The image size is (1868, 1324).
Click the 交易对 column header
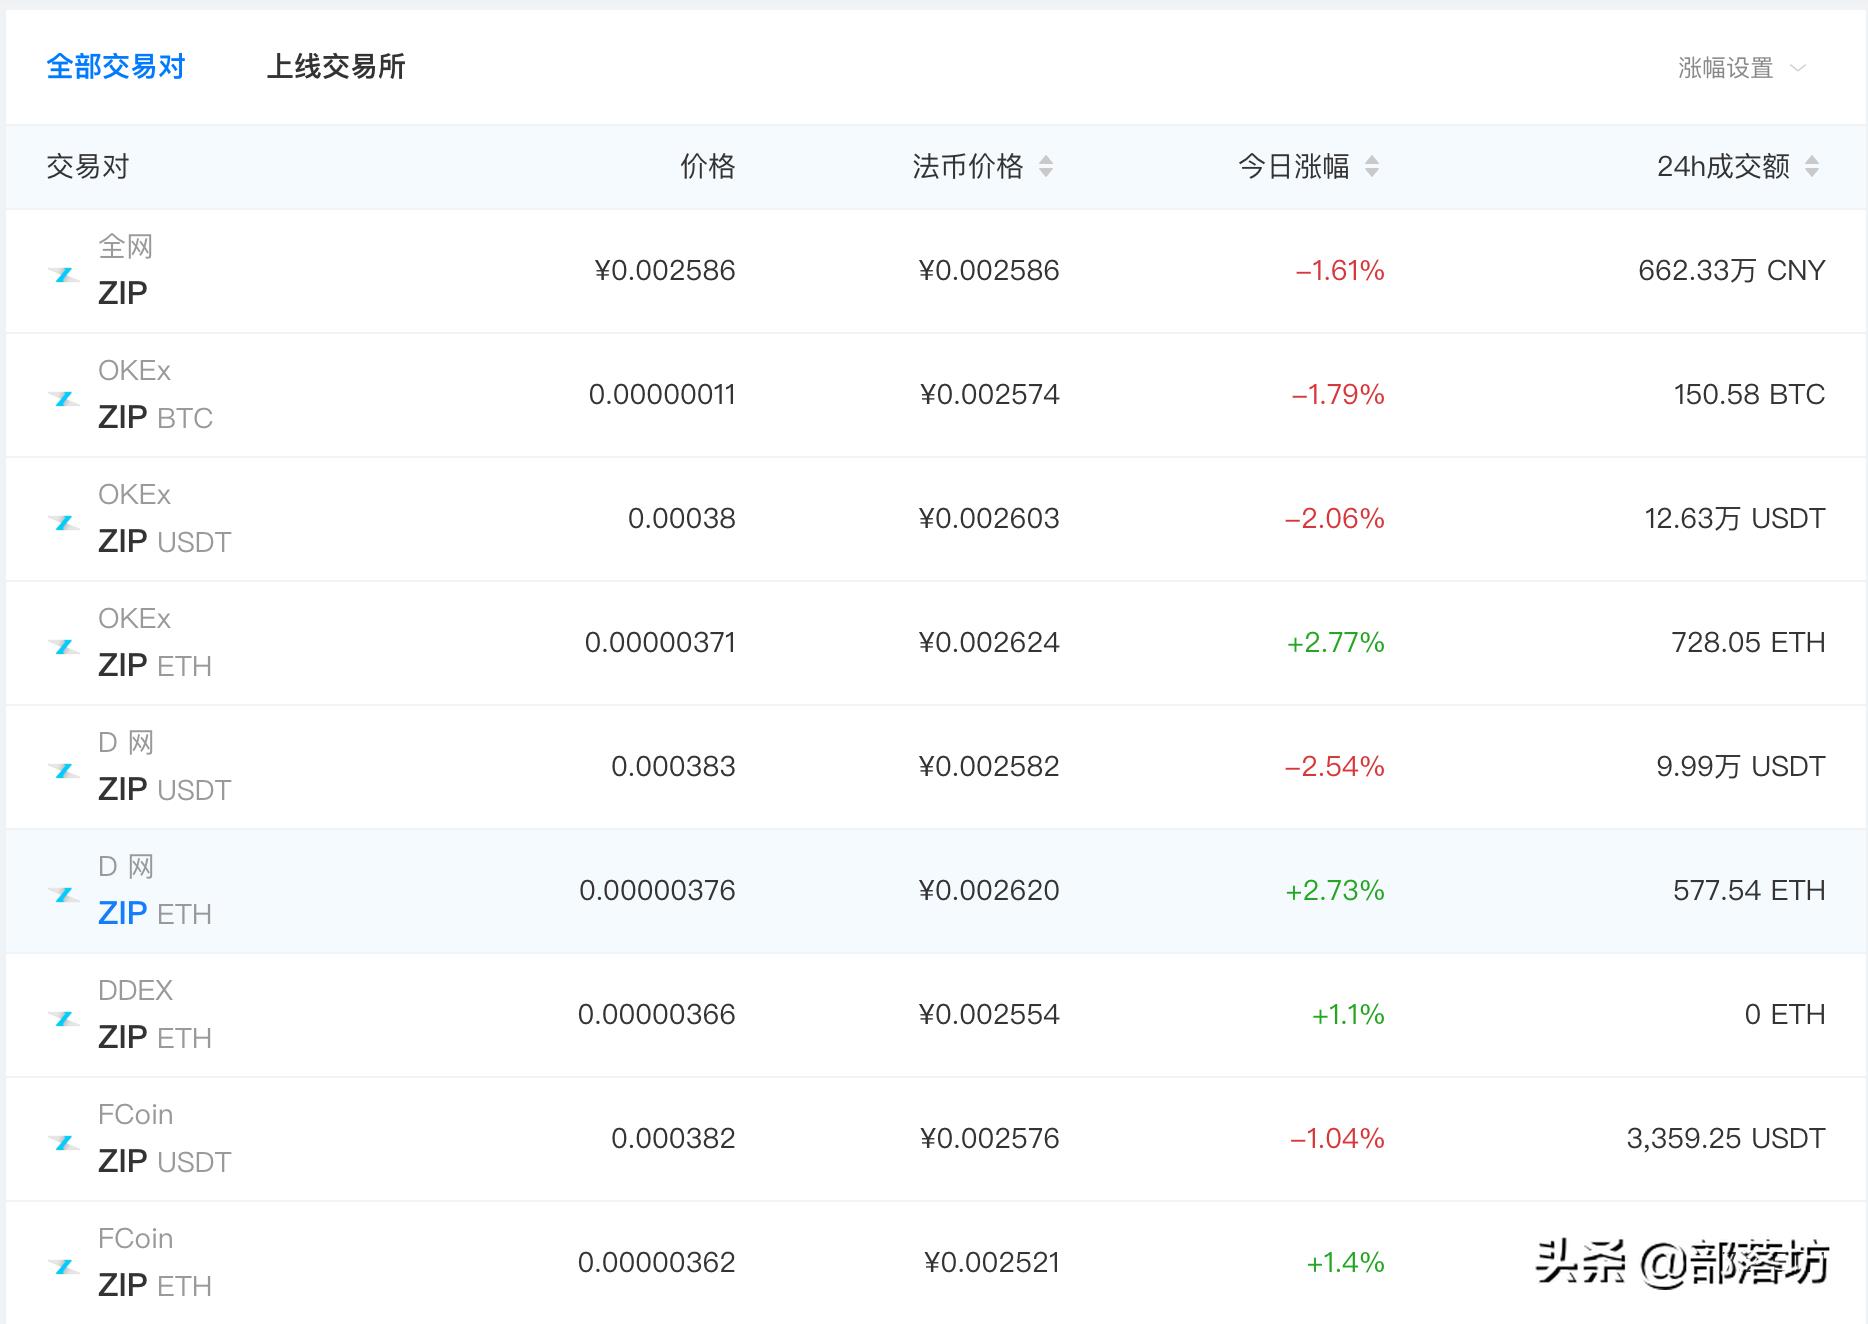pyautogui.click(x=88, y=167)
